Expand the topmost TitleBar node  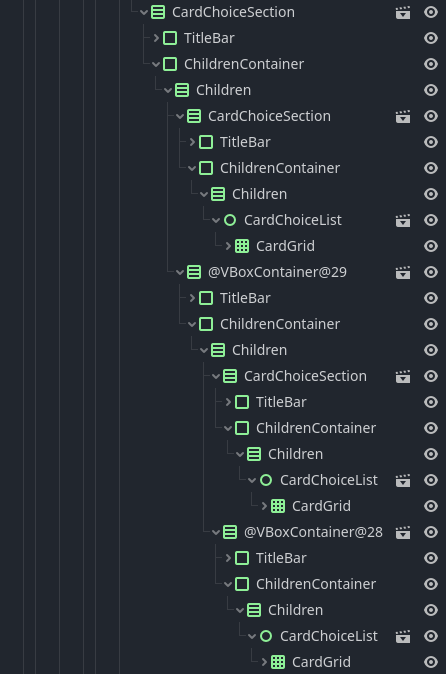(156, 38)
